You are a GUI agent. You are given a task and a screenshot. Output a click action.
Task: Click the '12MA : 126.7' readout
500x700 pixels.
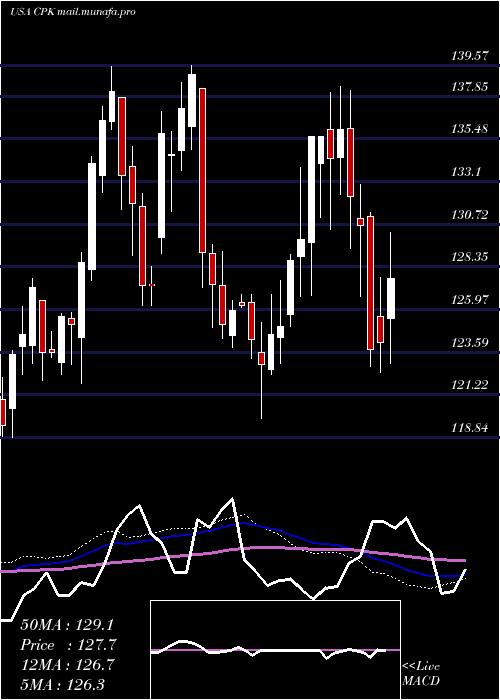point(67,665)
